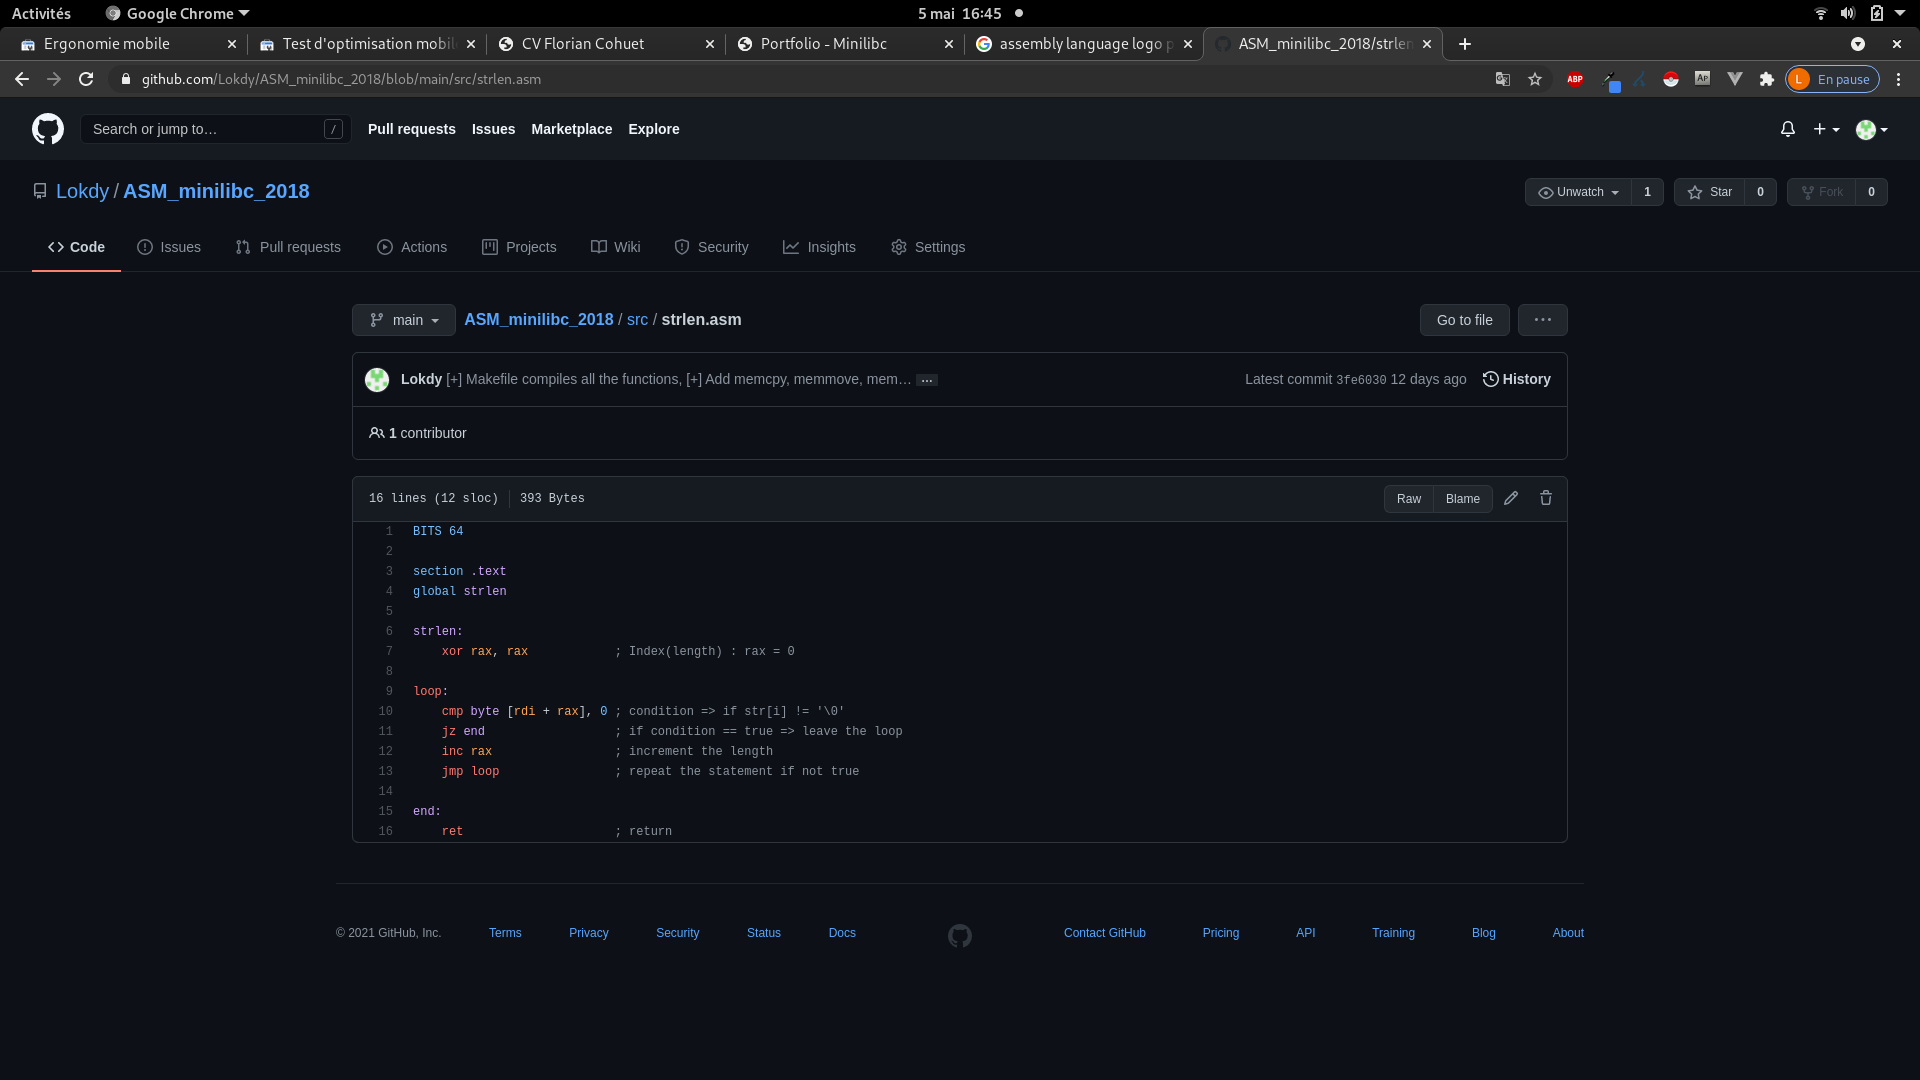Image resolution: width=1920 pixels, height=1080 pixels.
Task: Select line number 10 in the code
Action: [385, 712]
